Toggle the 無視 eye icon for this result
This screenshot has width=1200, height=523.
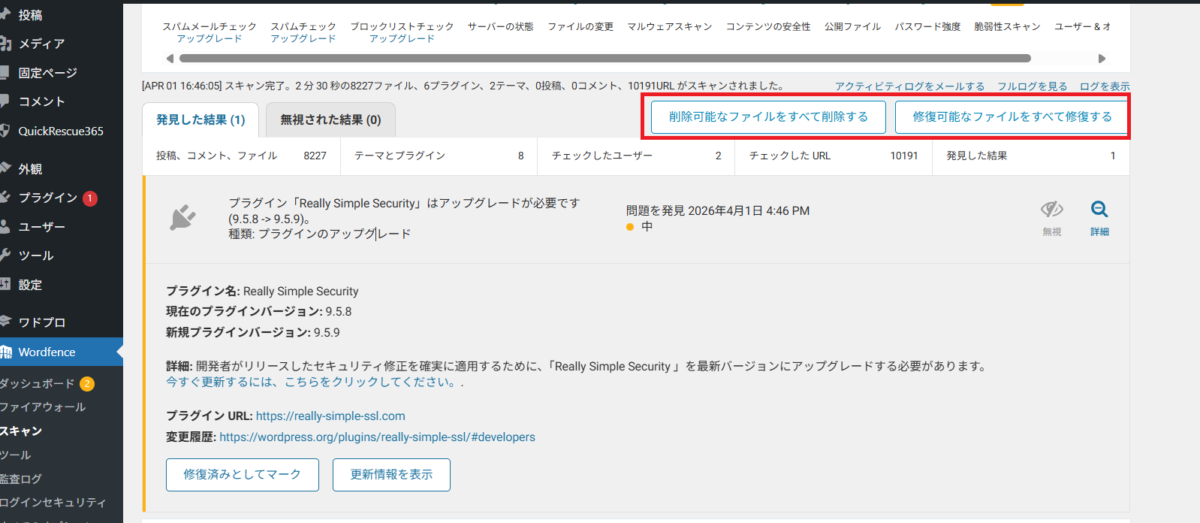[x=1051, y=210]
